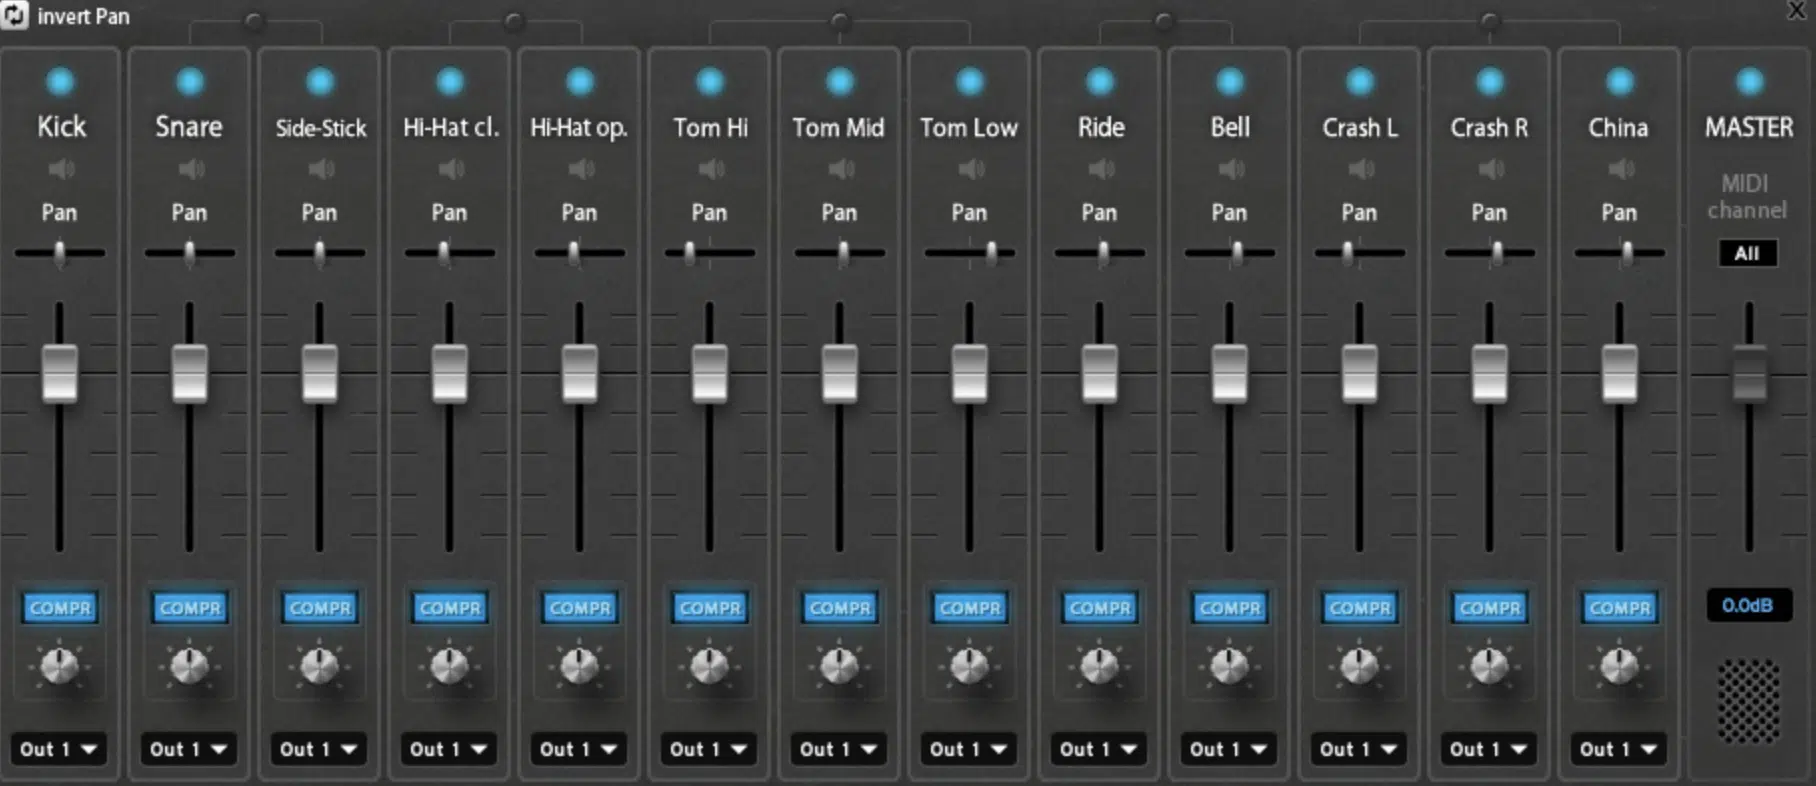This screenshot has width=1816, height=786.
Task: Mute the Kick channel speaker icon
Action: coord(60,169)
